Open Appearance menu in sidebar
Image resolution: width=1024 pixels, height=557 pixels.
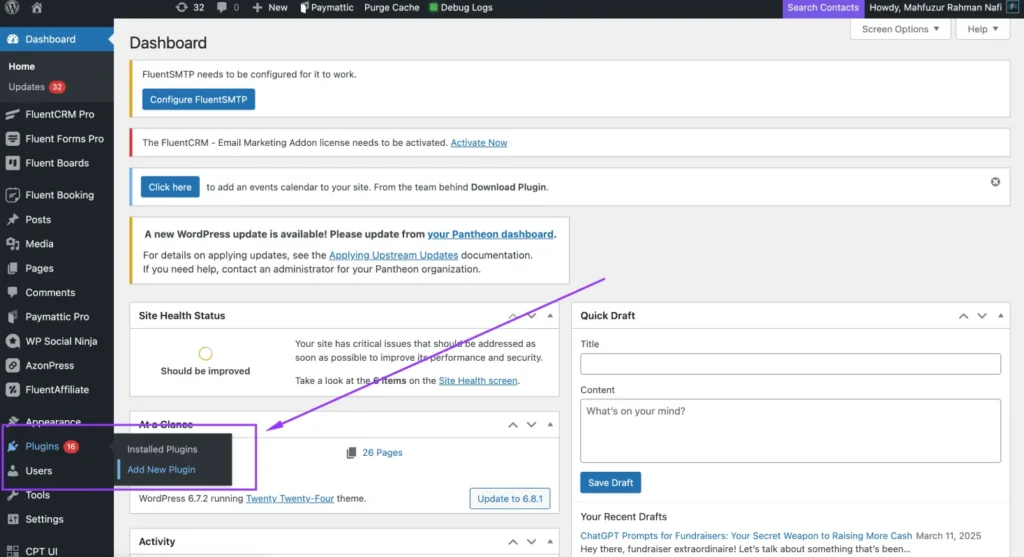(x=53, y=422)
